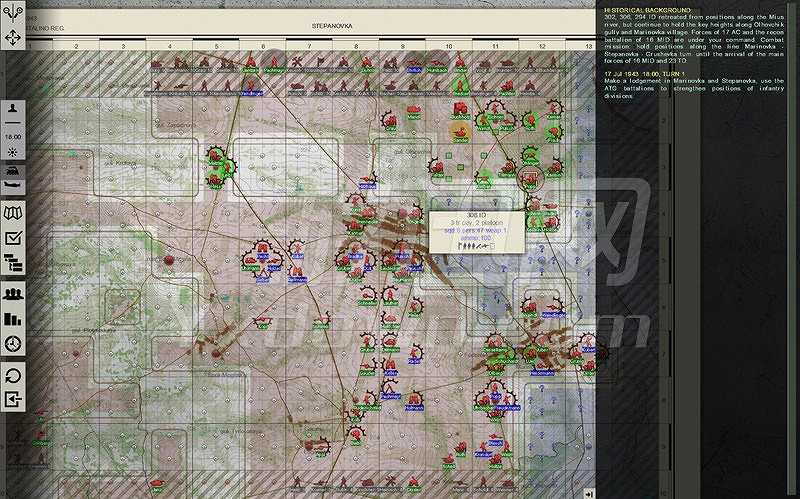Open the checkmark tasks icon
Image resolution: width=800 pixels, height=499 pixels.
tap(13, 238)
